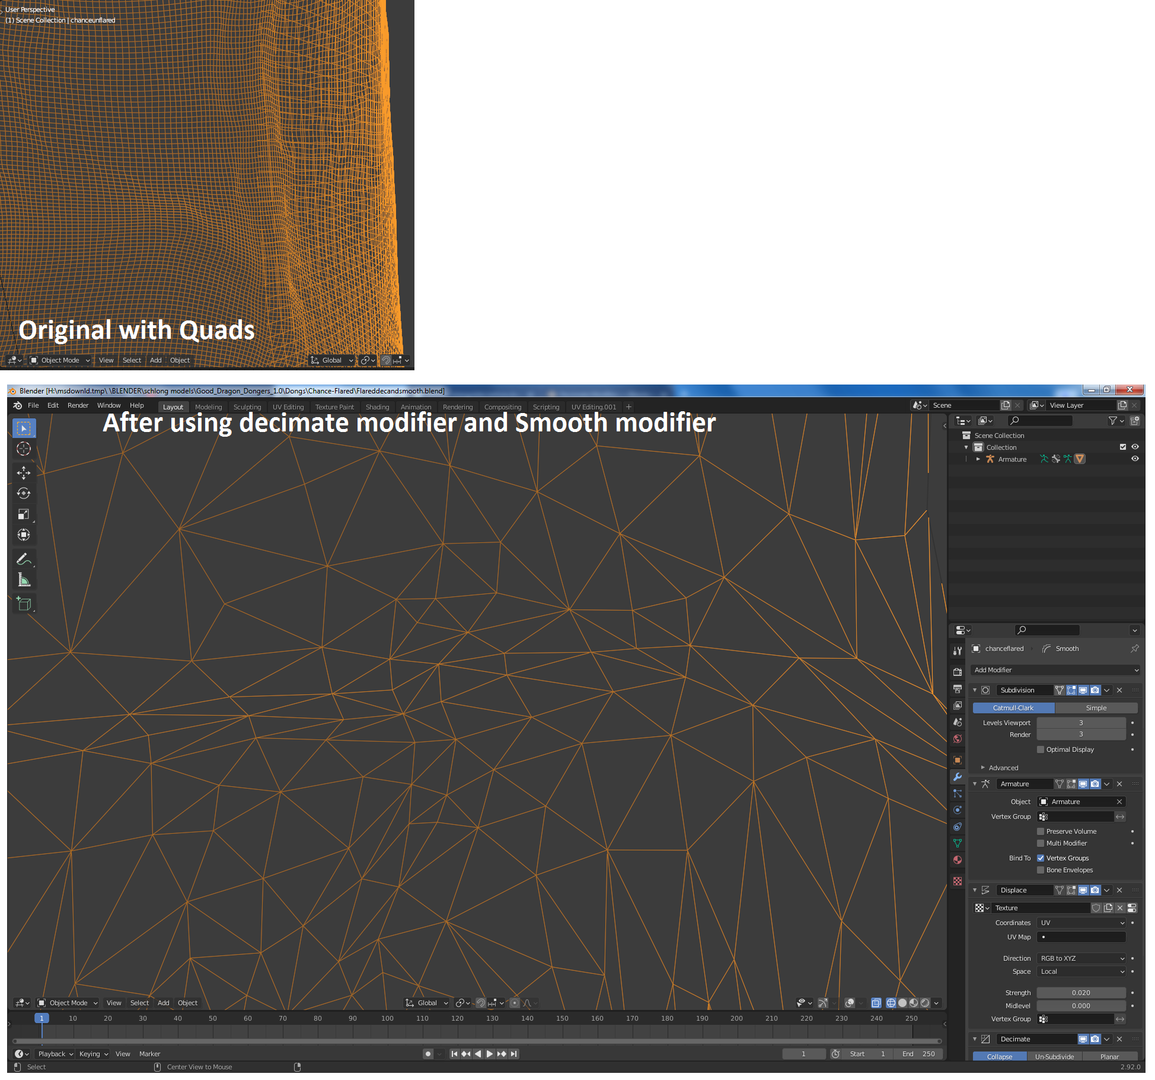Uncheck Vertex Groups bind option

coord(1040,858)
